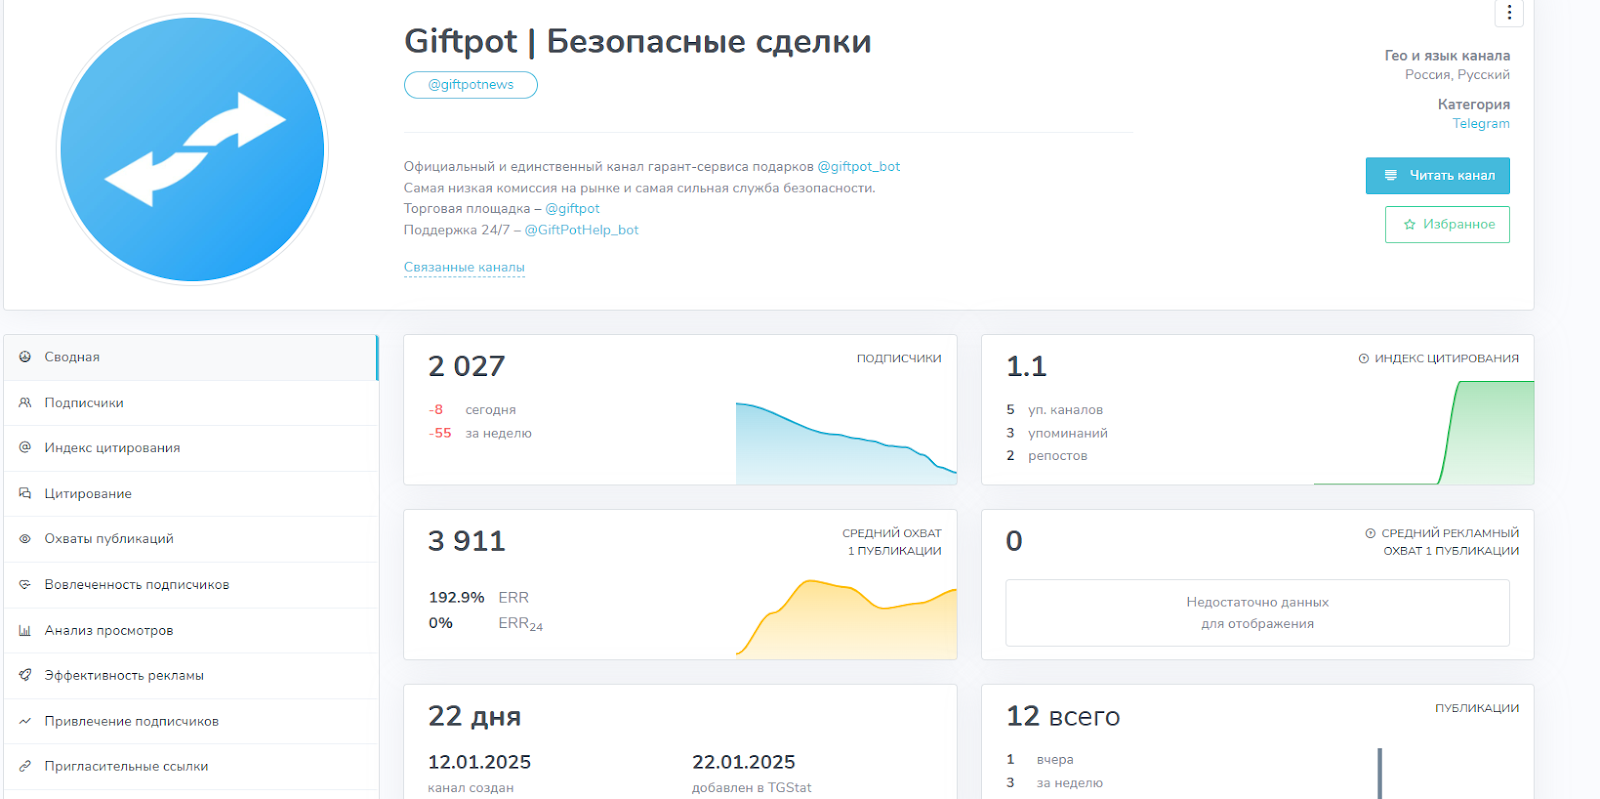Open the Telegram category link
Image resolution: width=1600 pixels, height=799 pixels.
(x=1481, y=124)
